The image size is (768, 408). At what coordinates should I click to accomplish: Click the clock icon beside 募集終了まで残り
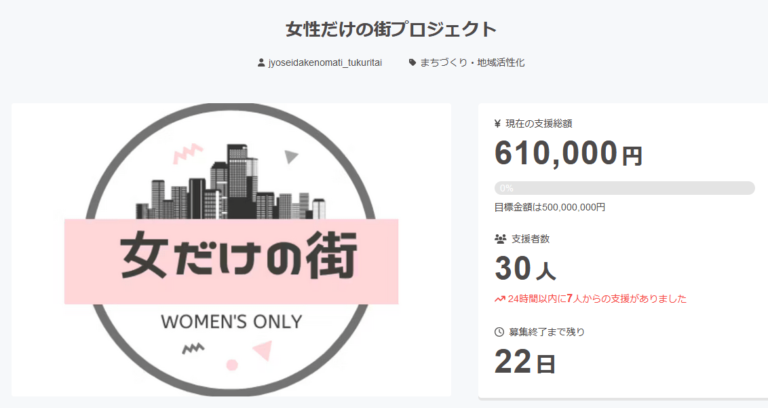pyautogui.click(x=499, y=332)
